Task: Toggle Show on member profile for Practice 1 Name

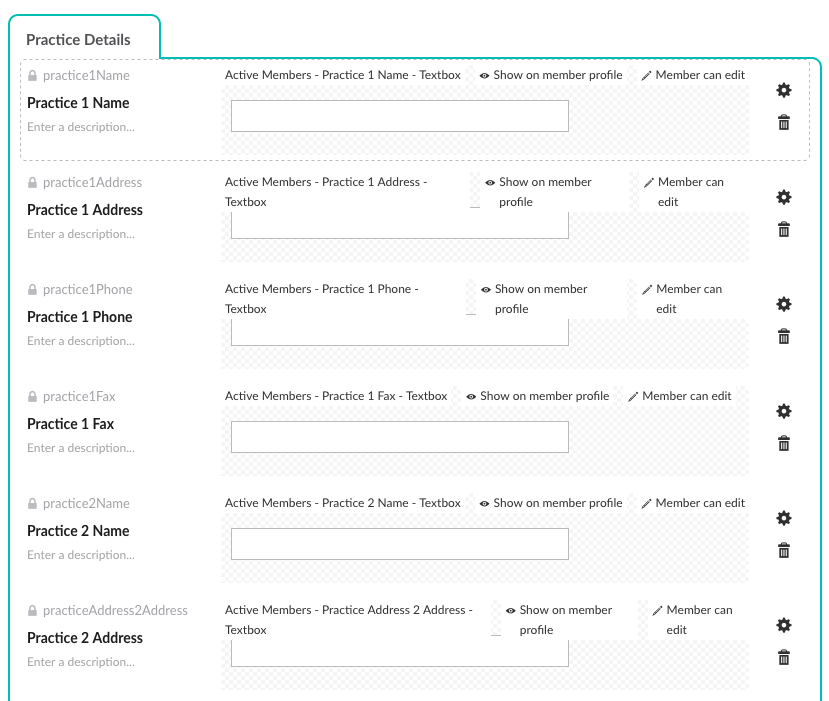Action: [551, 75]
